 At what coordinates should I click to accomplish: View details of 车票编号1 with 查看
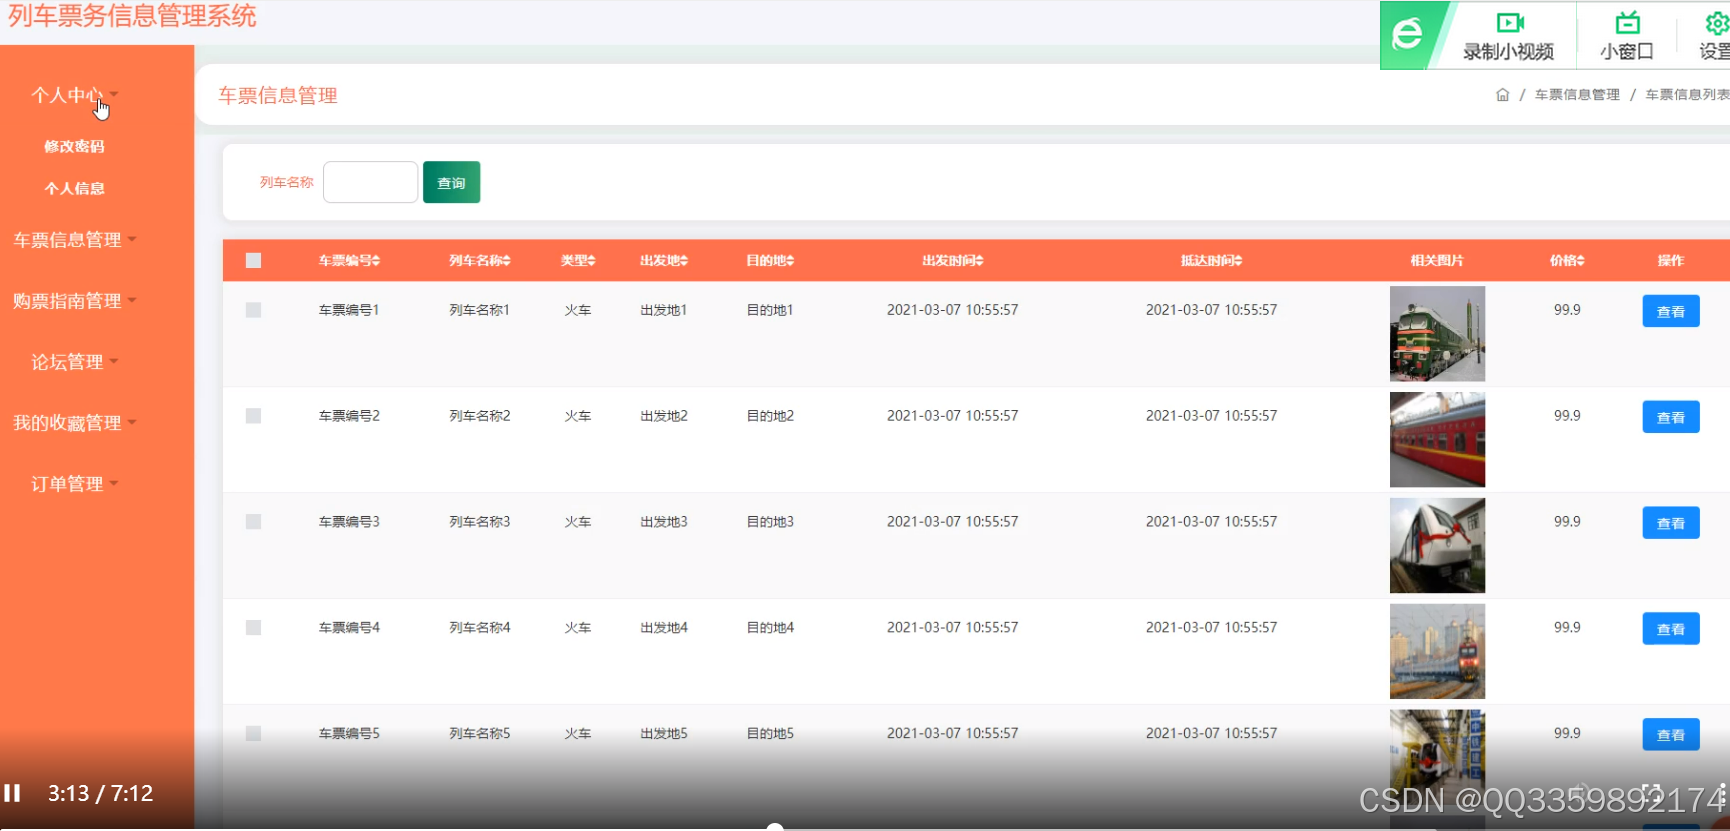pos(1670,311)
